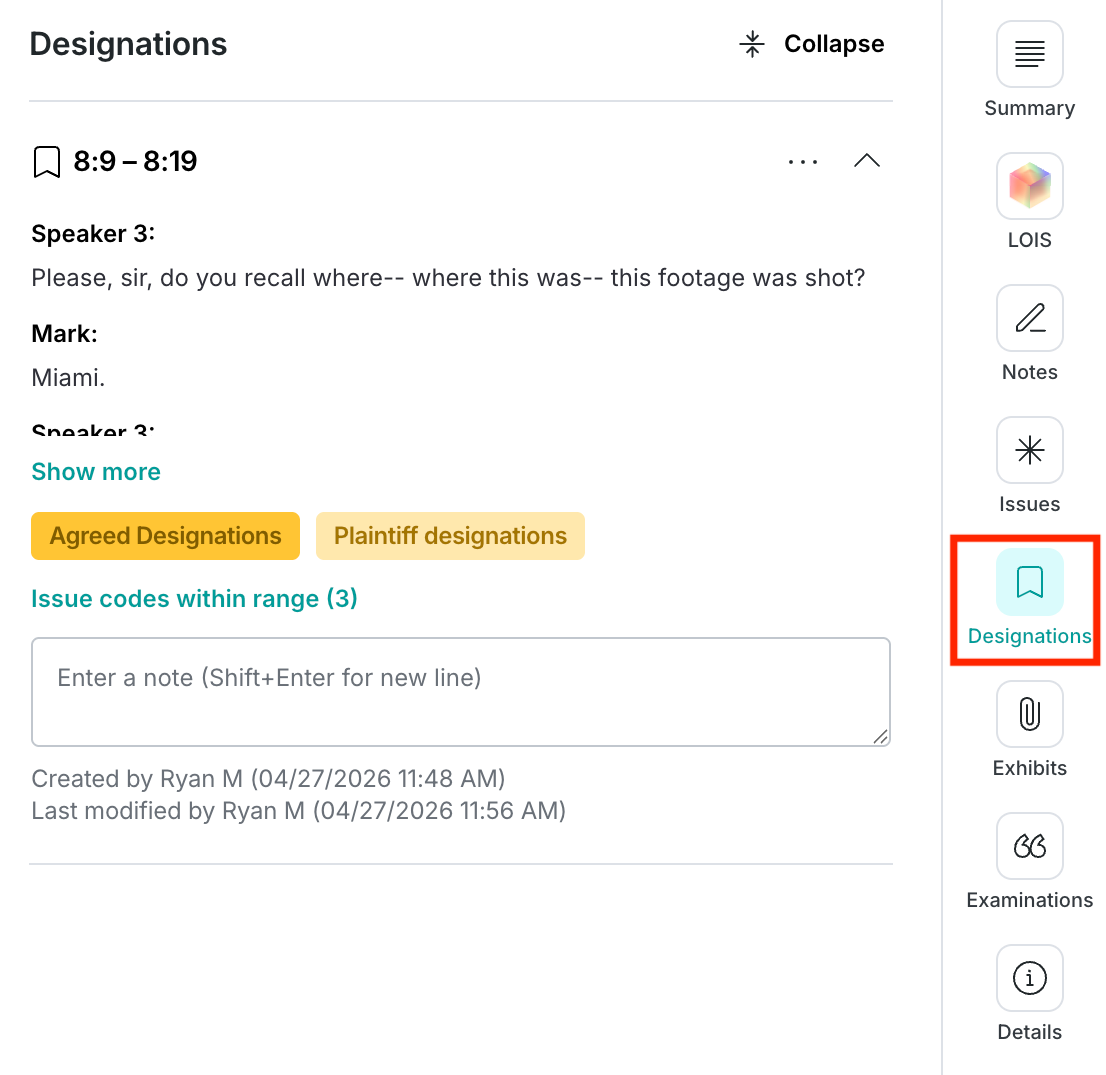Viewport: 1106px width, 1075px height.
Task: Select the Agreed Designations tag
Action: [165, 536]
